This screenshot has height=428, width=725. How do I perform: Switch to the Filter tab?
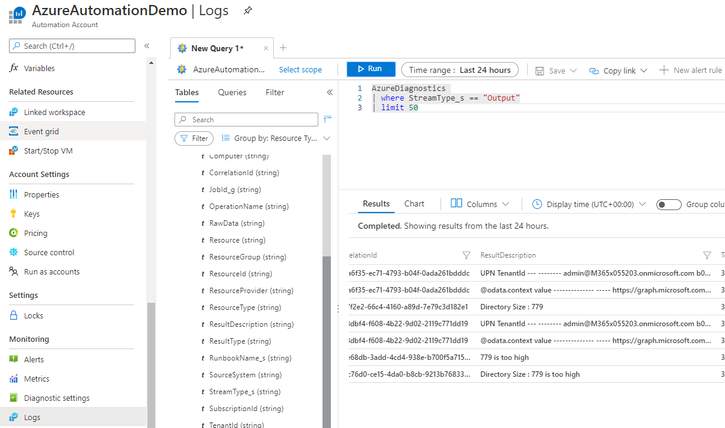[275, 92]
